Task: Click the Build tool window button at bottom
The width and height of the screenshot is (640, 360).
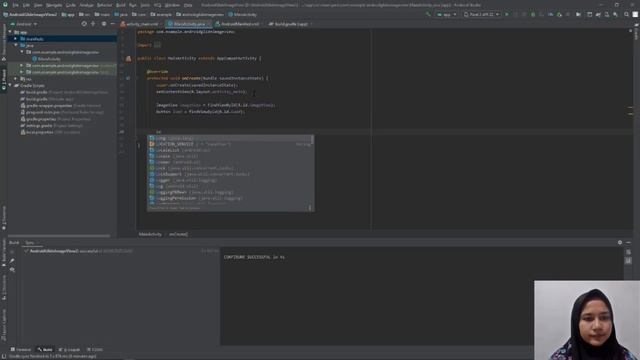Action: 45,350
